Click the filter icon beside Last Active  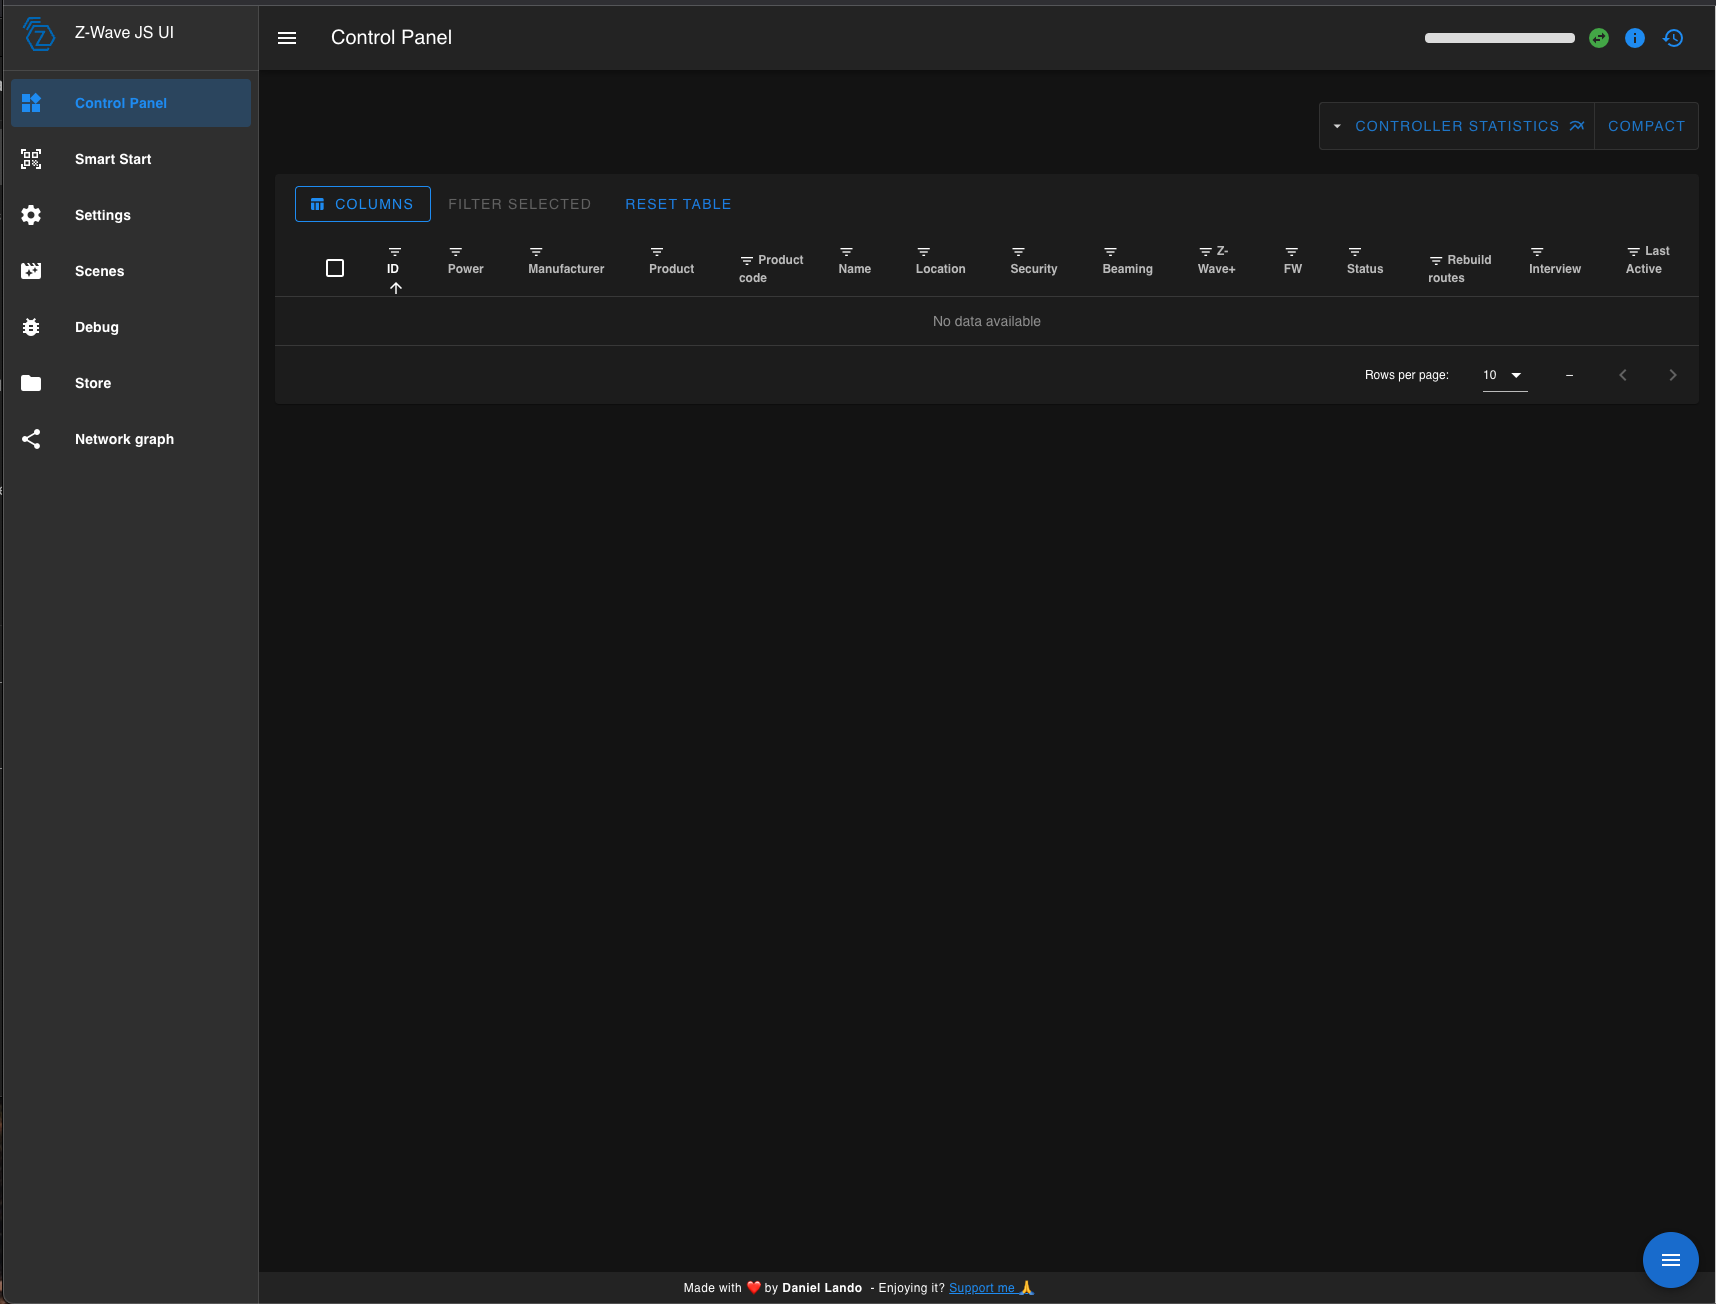(x=1634, y=252)
